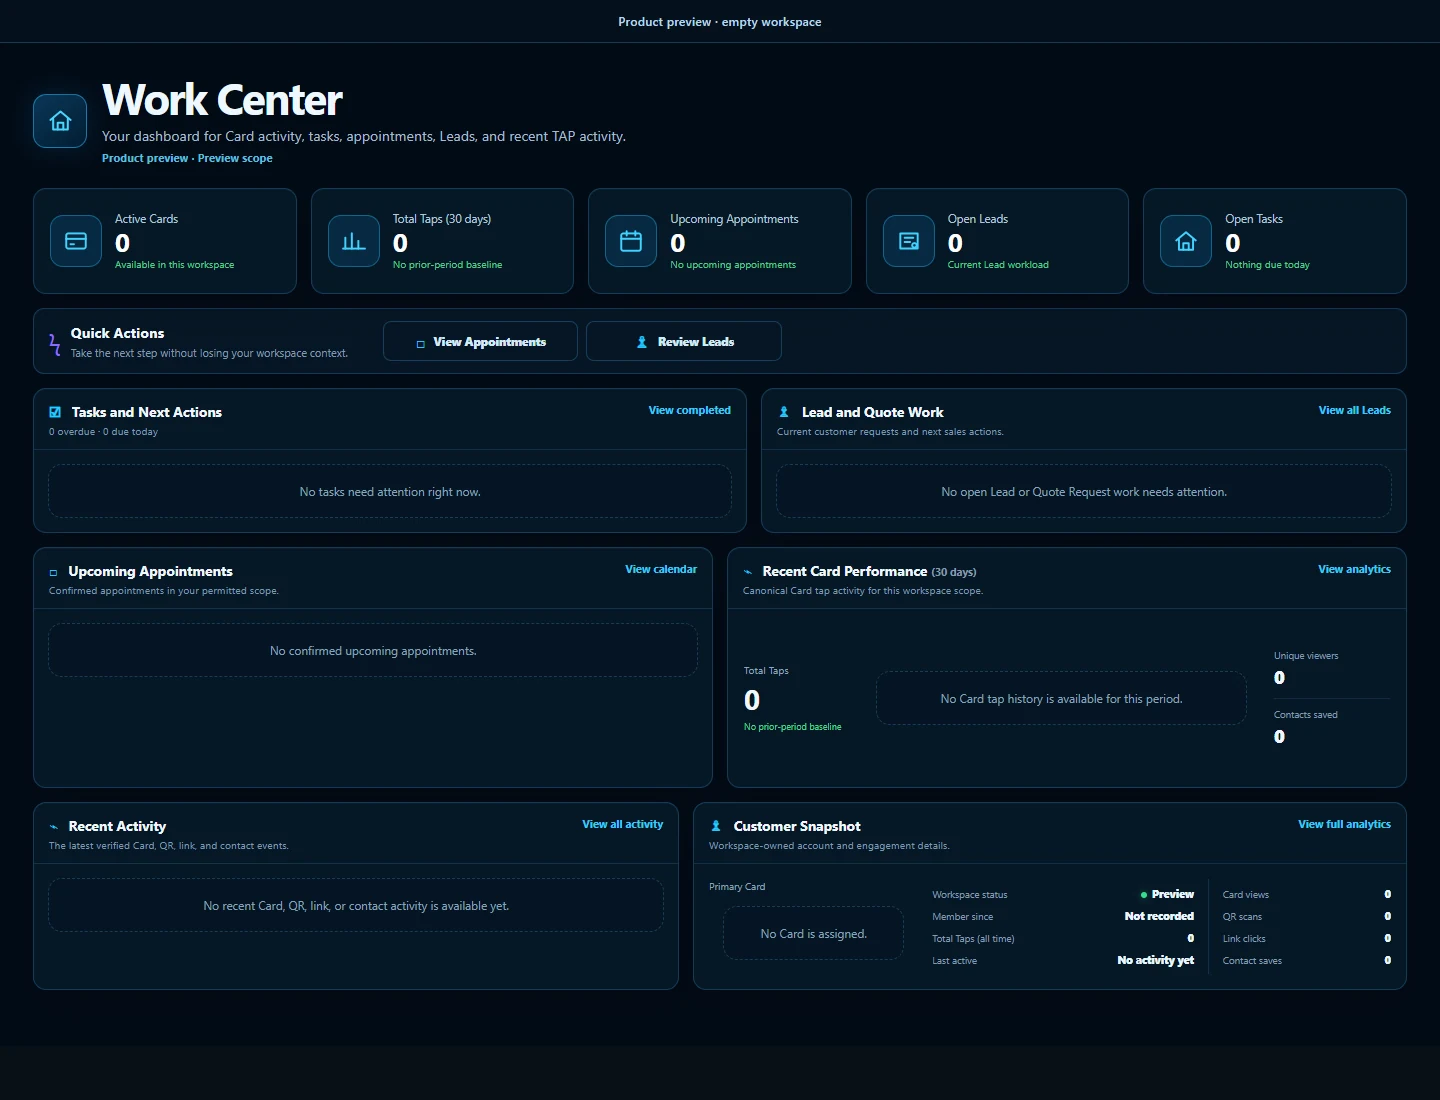Click the Product preview · Preview scope text
Viewport: 1440px width, 1100px height.
(x=187, y=158)
